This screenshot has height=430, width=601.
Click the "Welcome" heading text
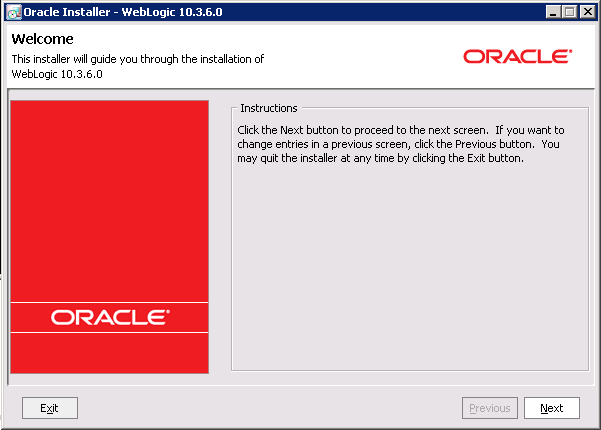pos(42,39)
